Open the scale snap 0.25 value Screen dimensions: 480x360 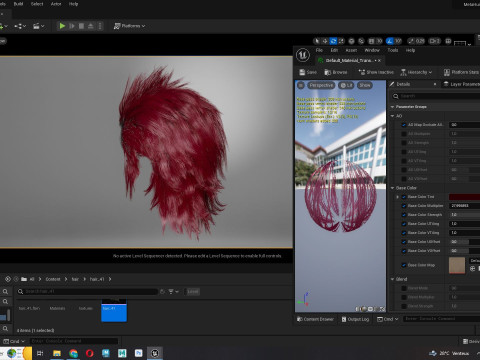420,41
